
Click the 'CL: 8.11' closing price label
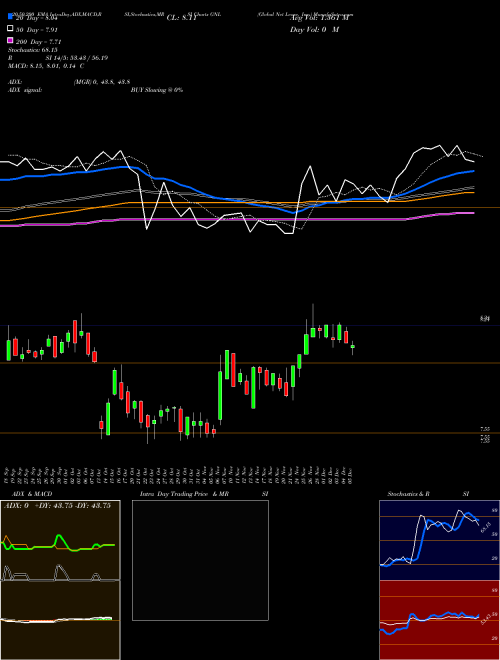(x=181, y=18)
